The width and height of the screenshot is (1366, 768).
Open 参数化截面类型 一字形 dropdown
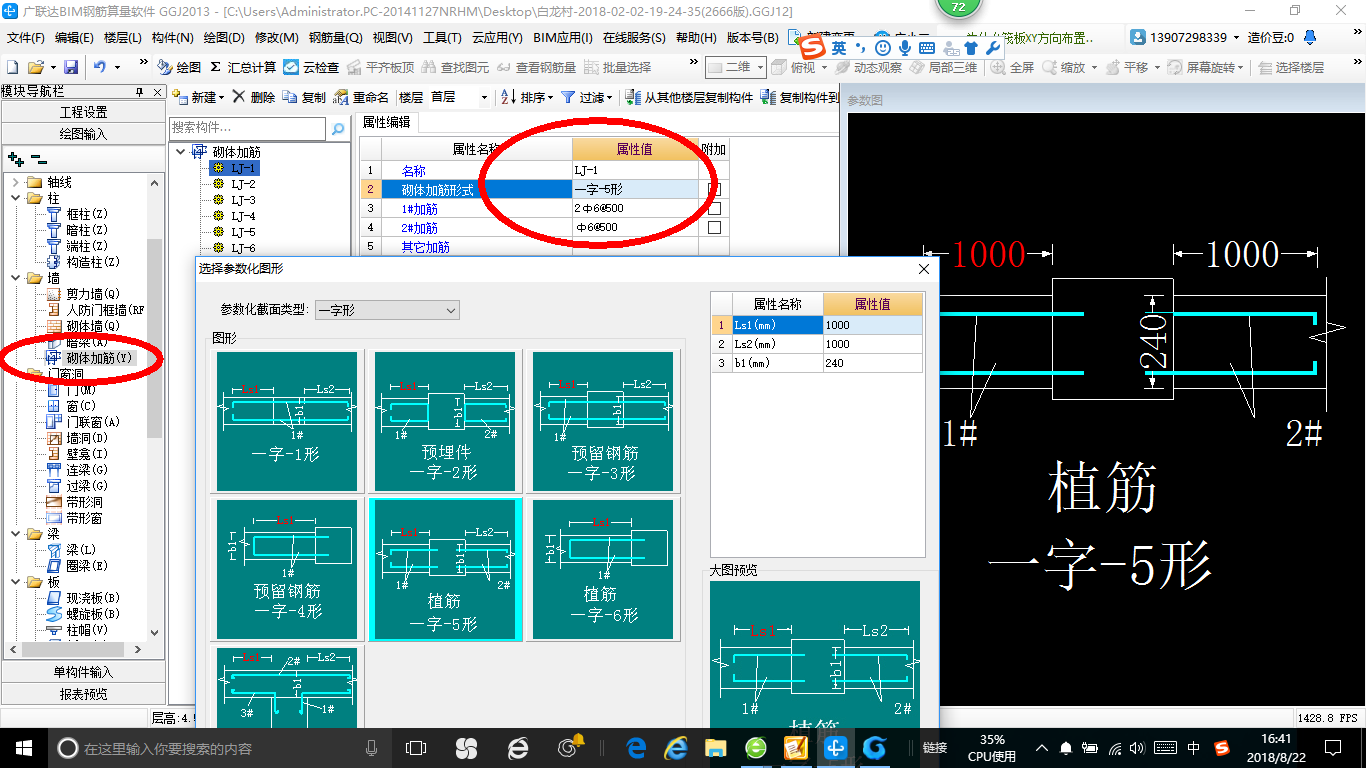387,310
